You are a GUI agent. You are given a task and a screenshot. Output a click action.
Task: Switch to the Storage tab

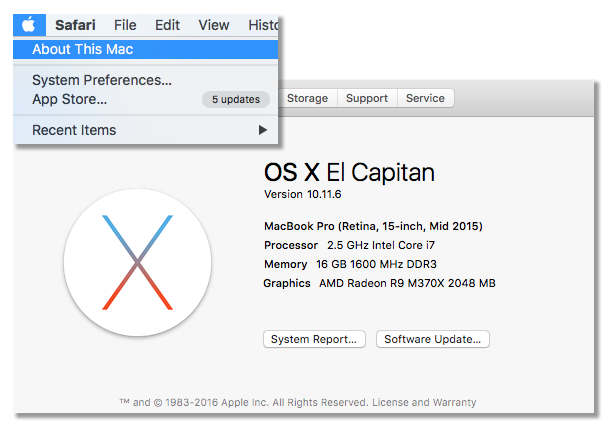(307, 98)
